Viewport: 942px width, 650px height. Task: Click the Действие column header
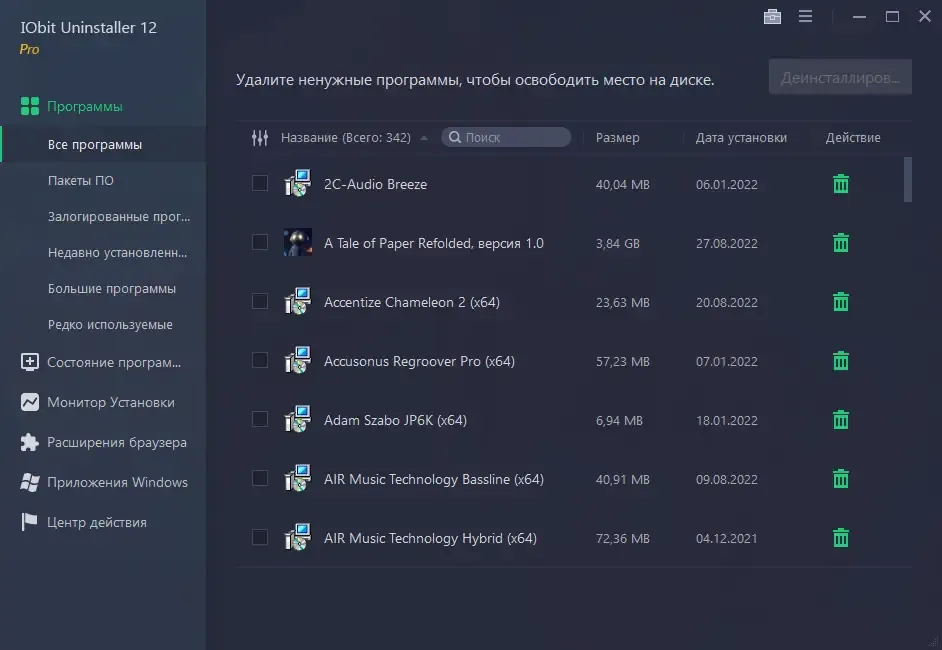pyautogui.click(x=852, y=138)
